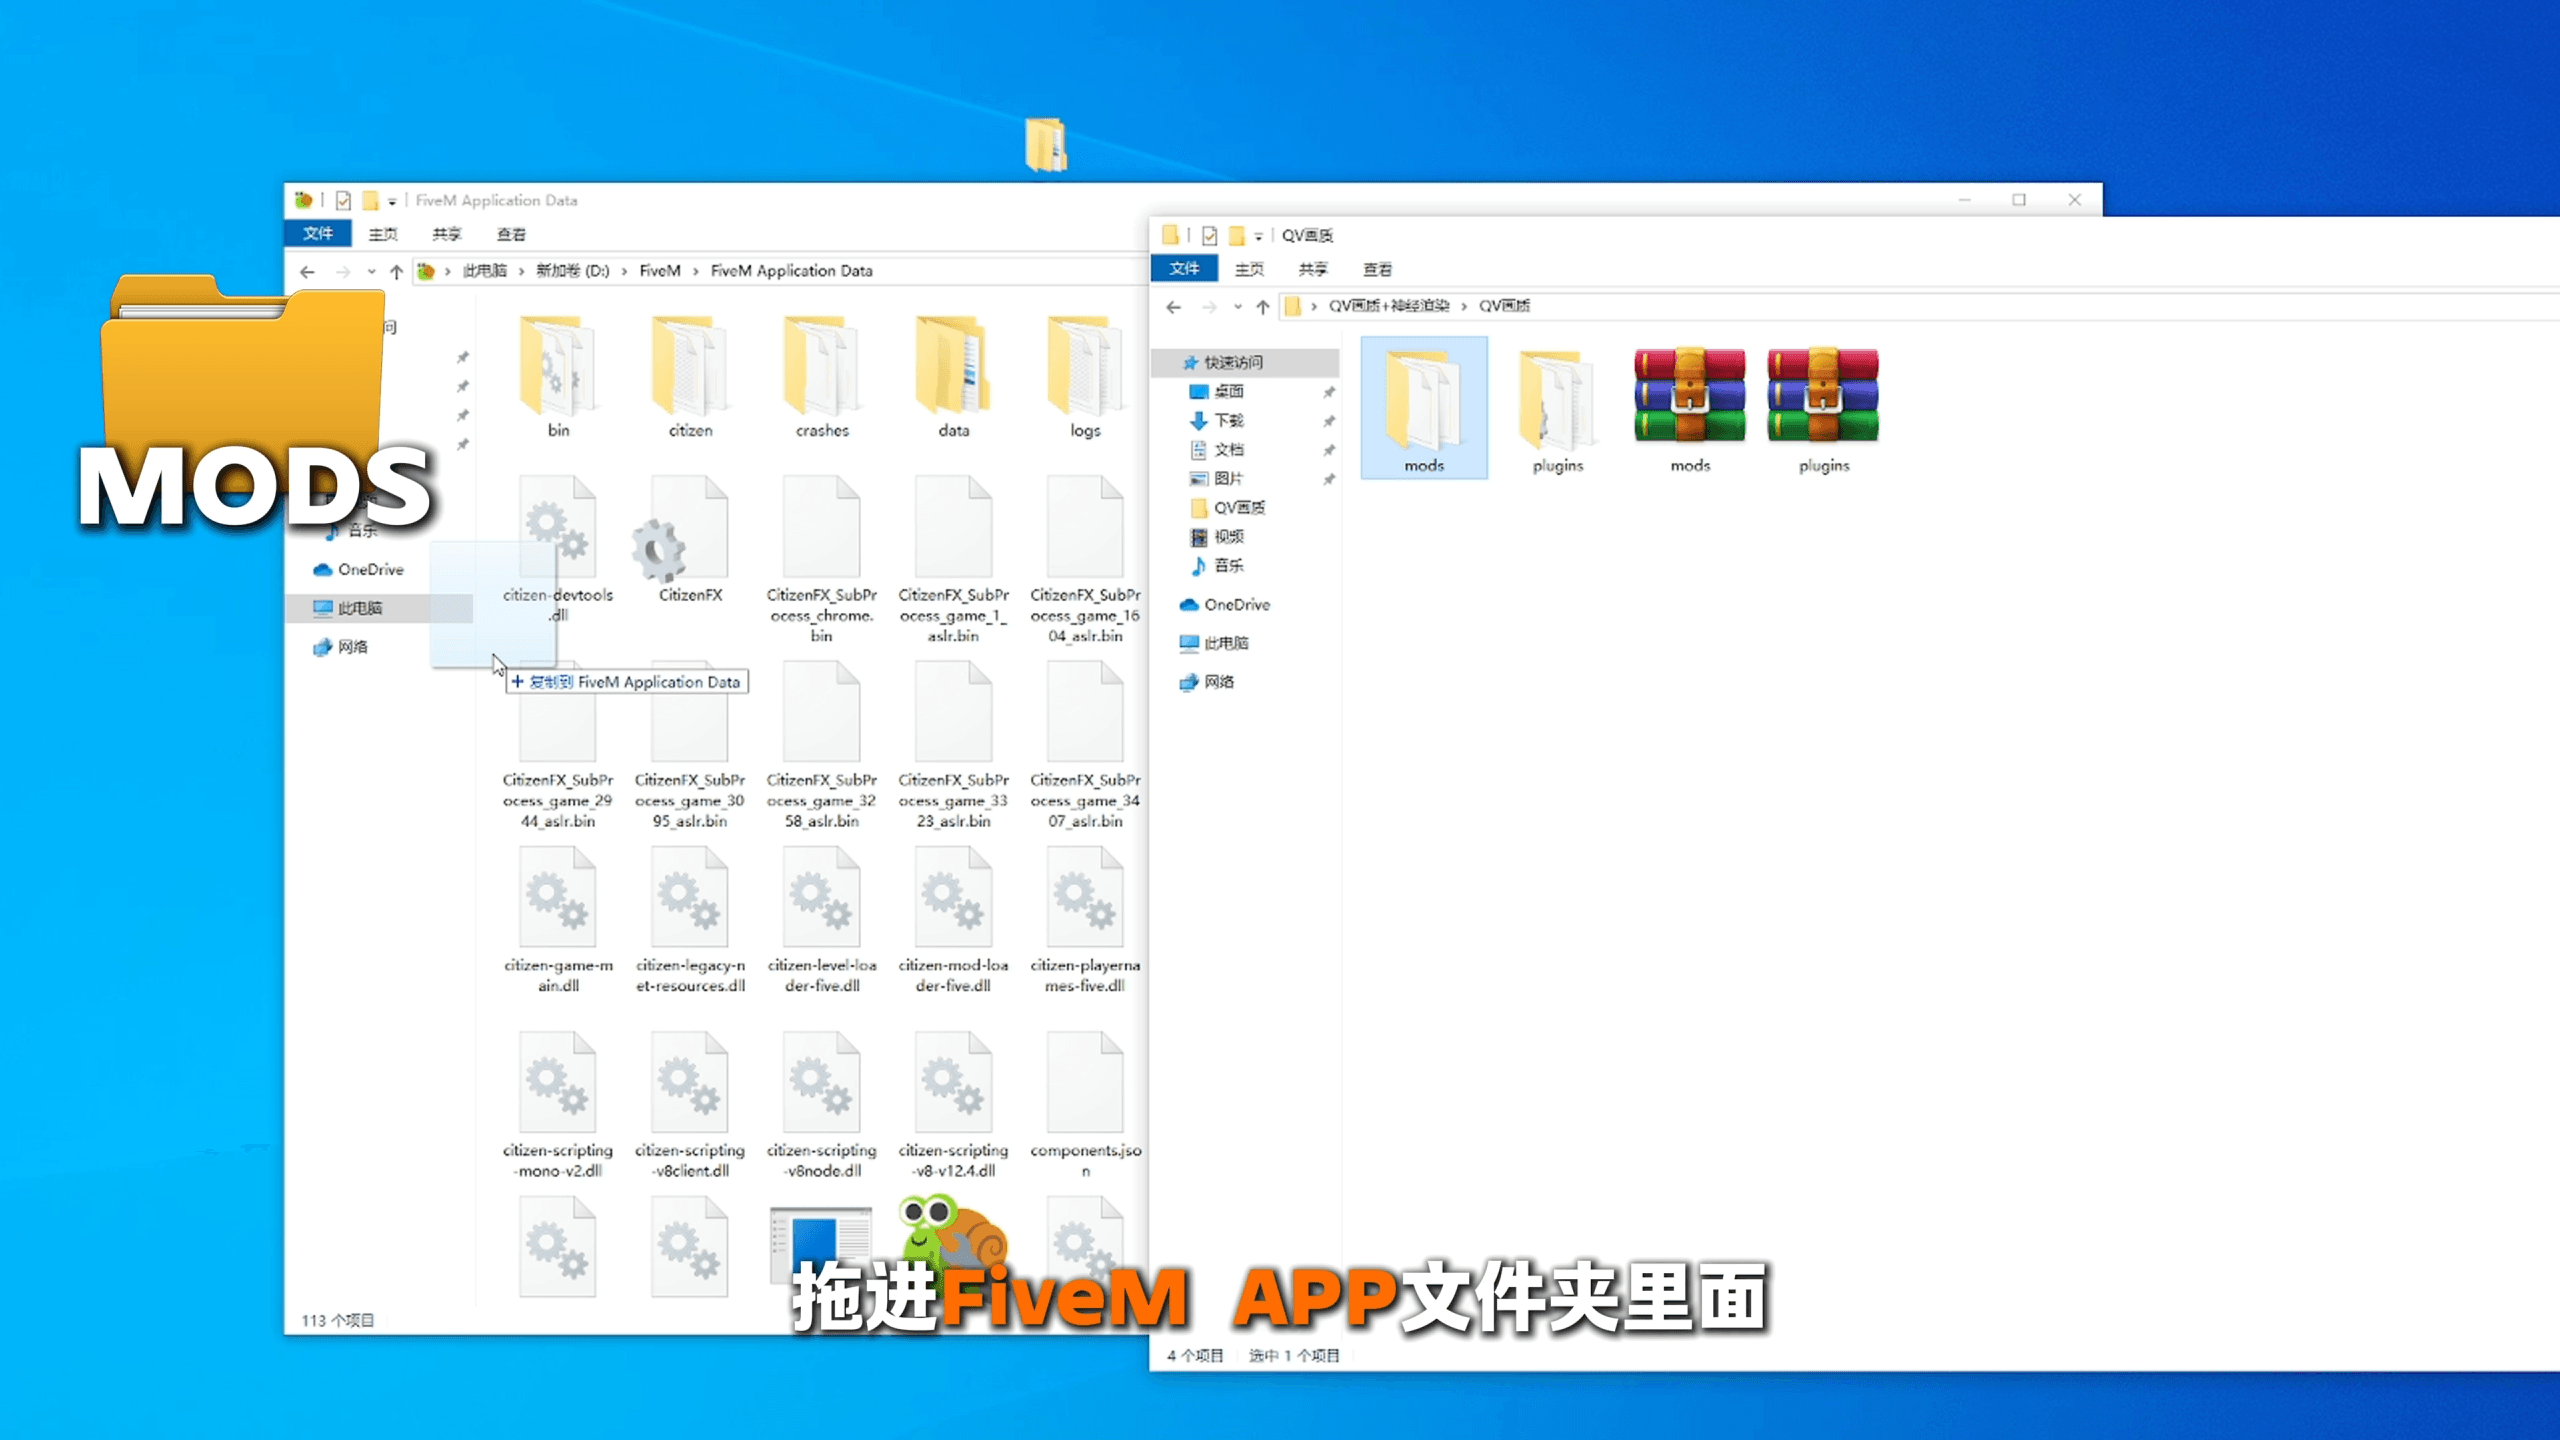Toggle properties checkmark in QV title bar
This screenshot has width=2560, height=1440.
coord(1209,236)
